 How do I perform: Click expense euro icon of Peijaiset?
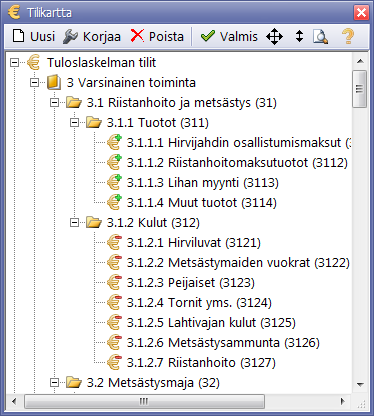tap(114, 282)
